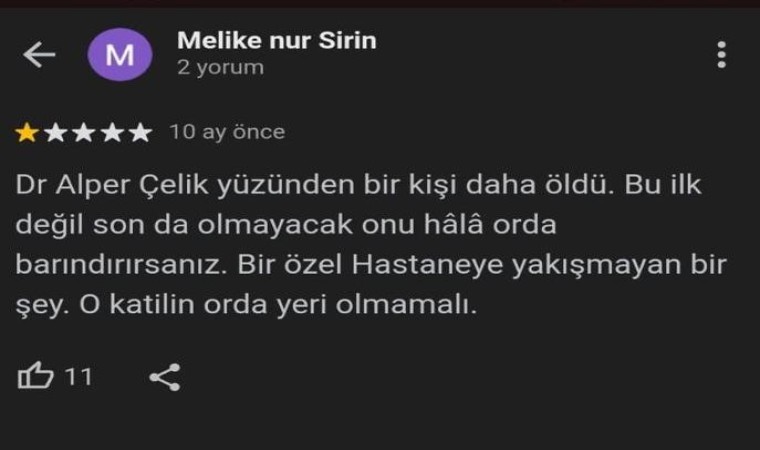Select the third rating star
Screen dimensions: 760x450
click(x=83, y=132)
